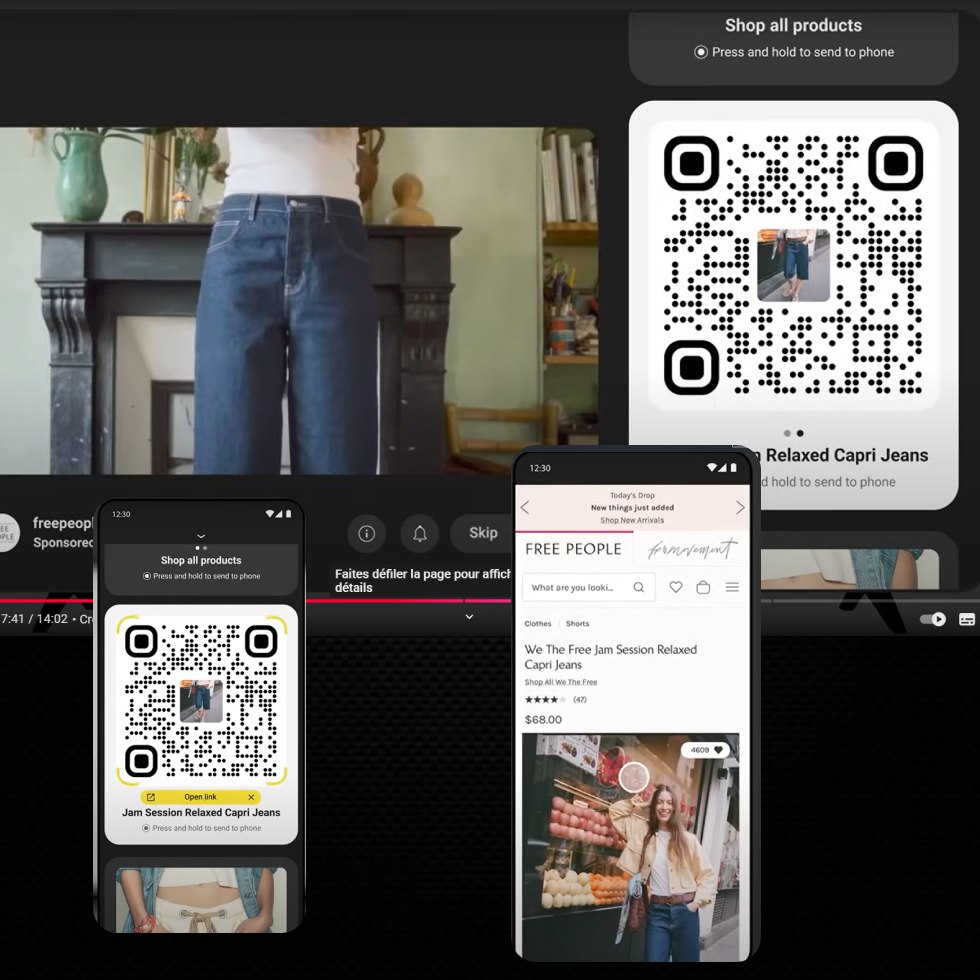Viewport: 980px width, 980px height.
Task: Open the 'Shop All We The Free' link
Action: pyautogui.click(x=561, y=682)
